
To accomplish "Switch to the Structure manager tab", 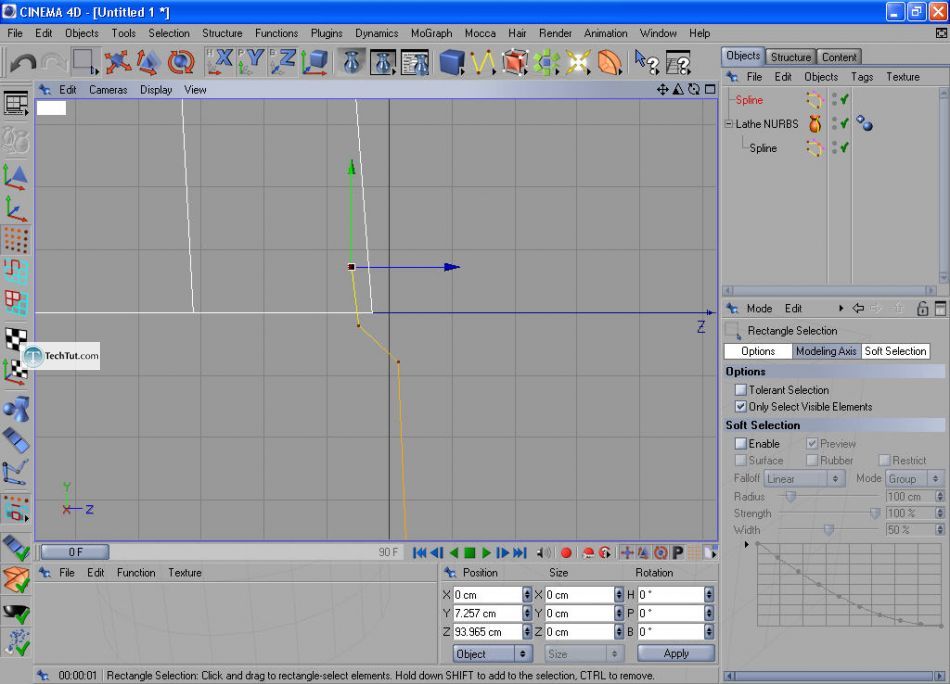I will click(791, 57).
